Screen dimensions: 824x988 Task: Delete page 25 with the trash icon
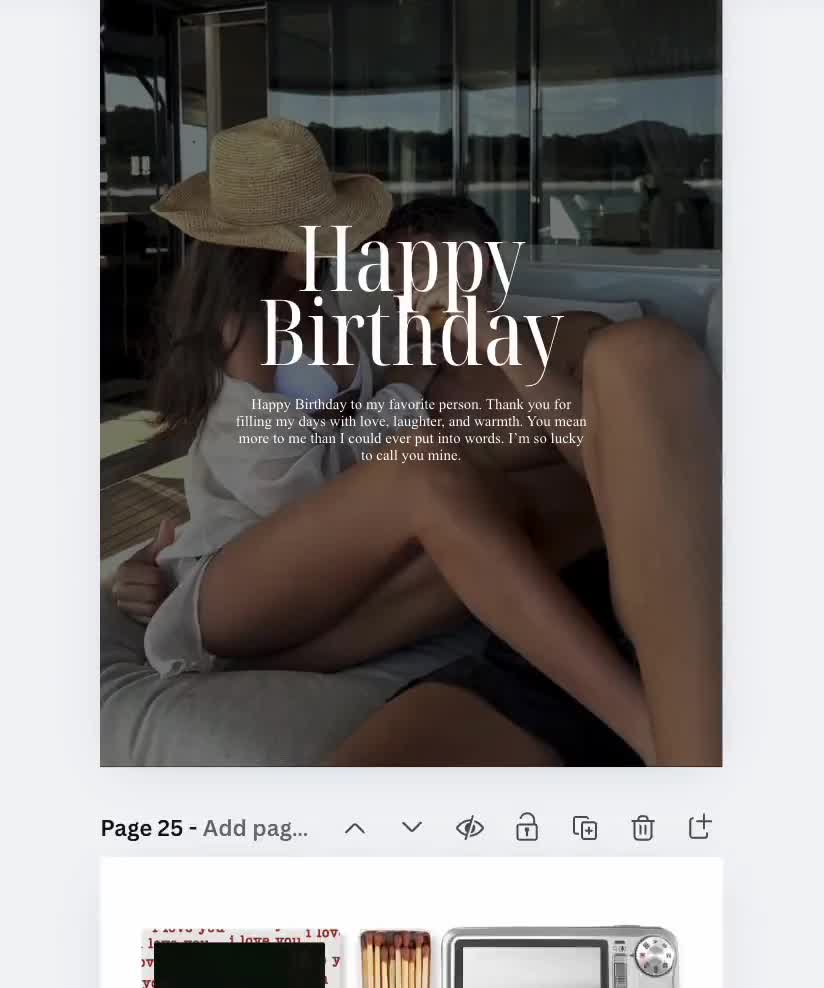coord(643,827)
